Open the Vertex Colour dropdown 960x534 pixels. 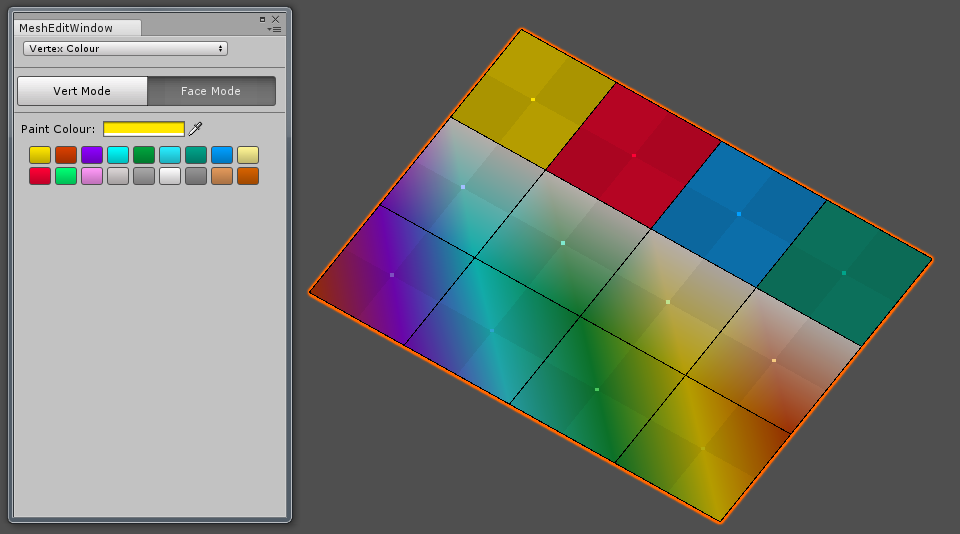pyautogui.click(x=126, y=48)
